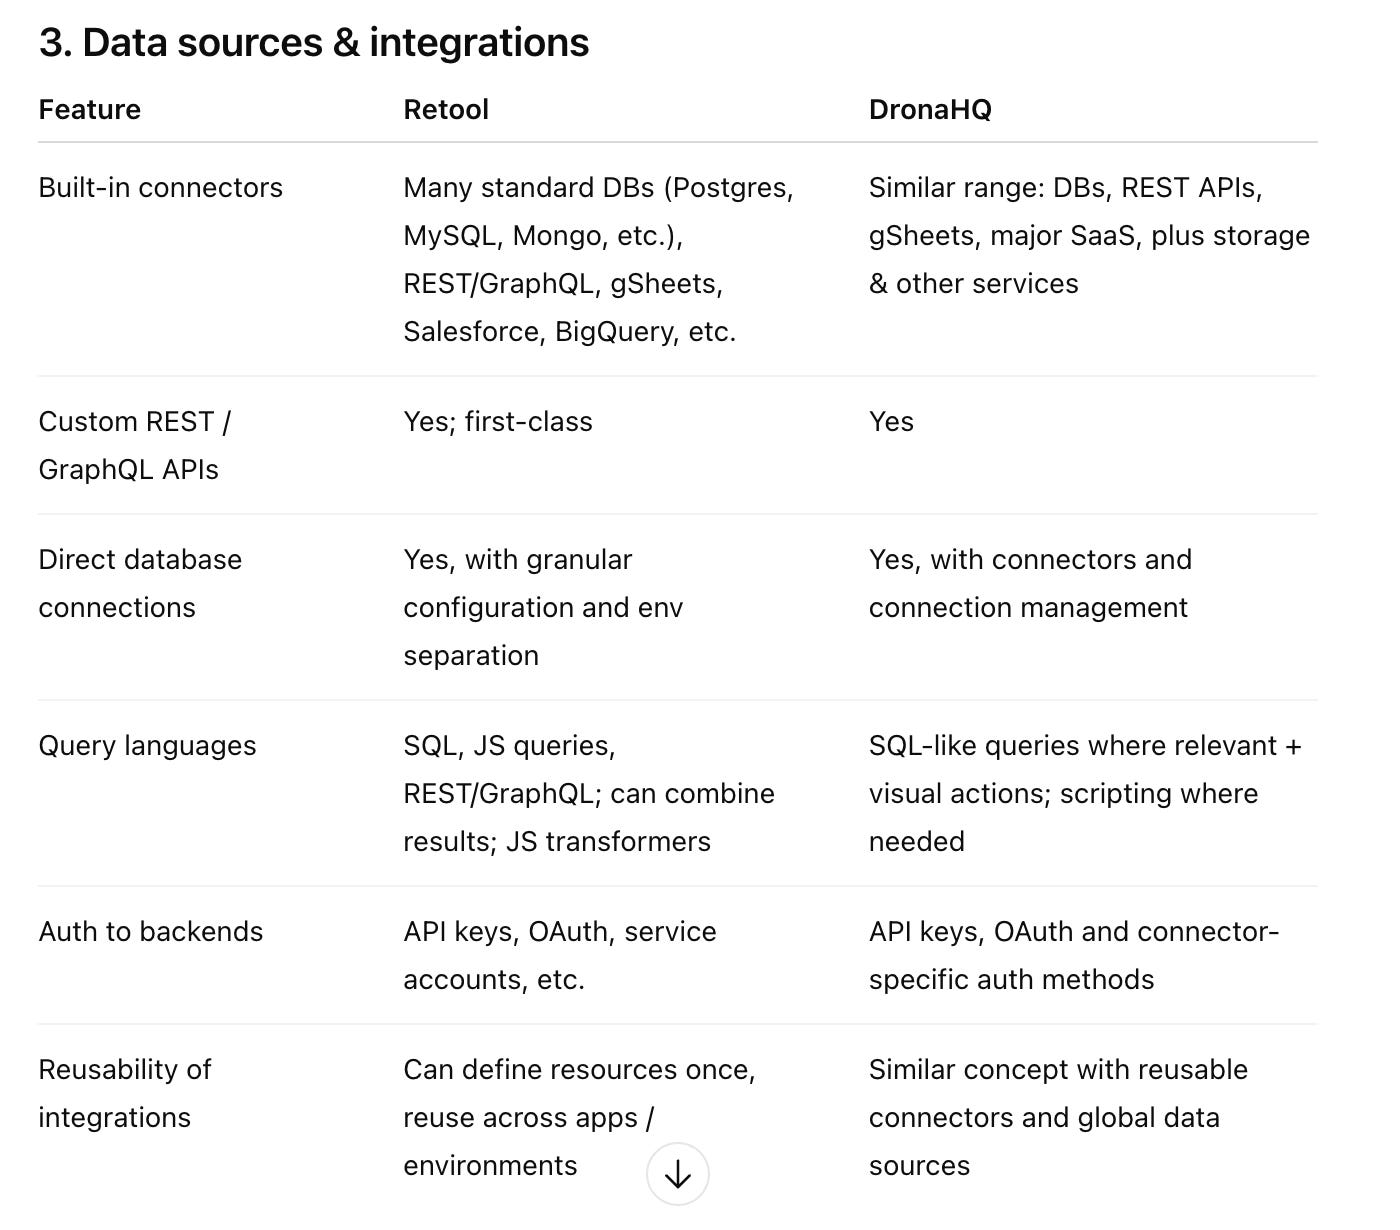Click the "Reusability of integrations" row label
Viewport: 1400px width, 1230px height.
click(125, 1093)
